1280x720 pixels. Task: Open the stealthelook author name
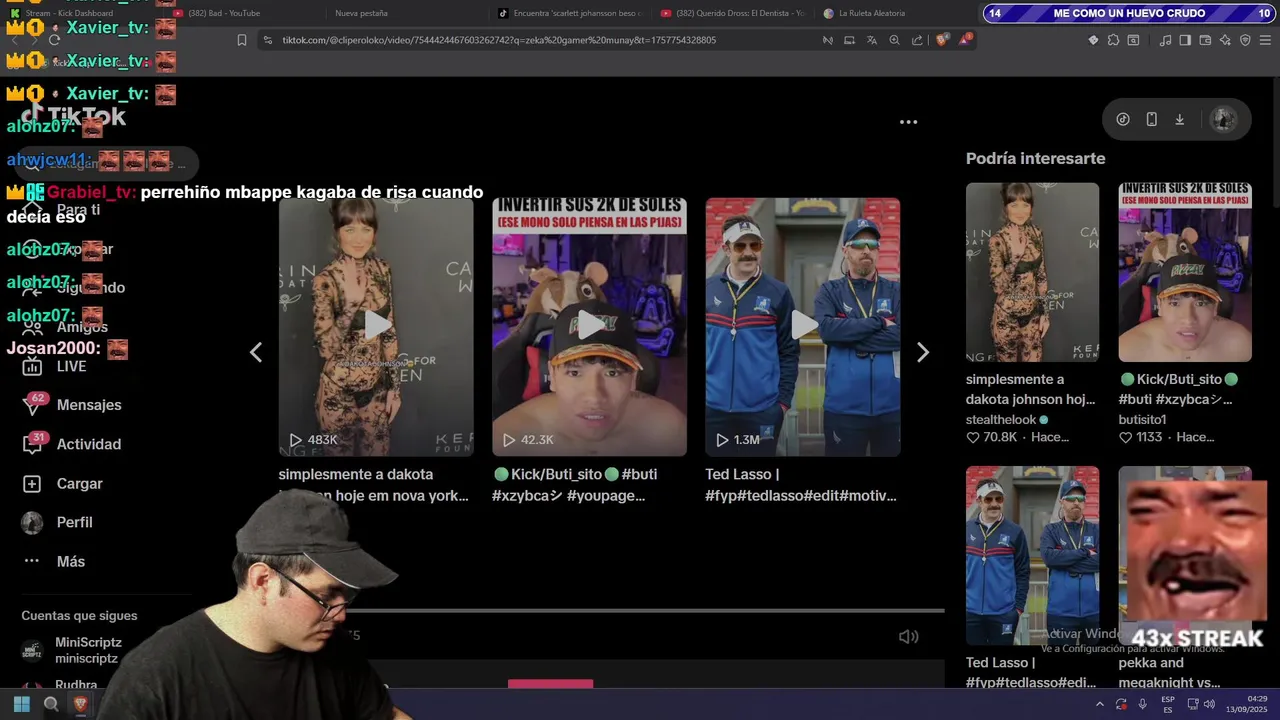[1001, 420]
